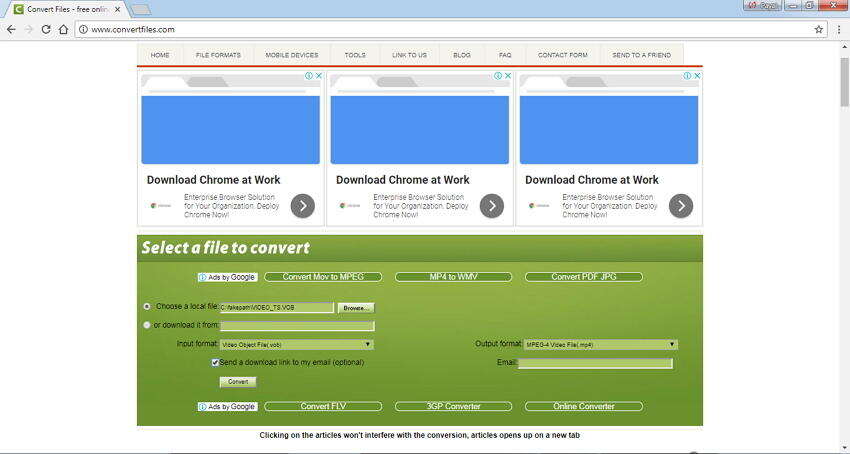Open AdChoices info on the second ad
Screen dimensions: 850x454
click(x=498, y=76)
